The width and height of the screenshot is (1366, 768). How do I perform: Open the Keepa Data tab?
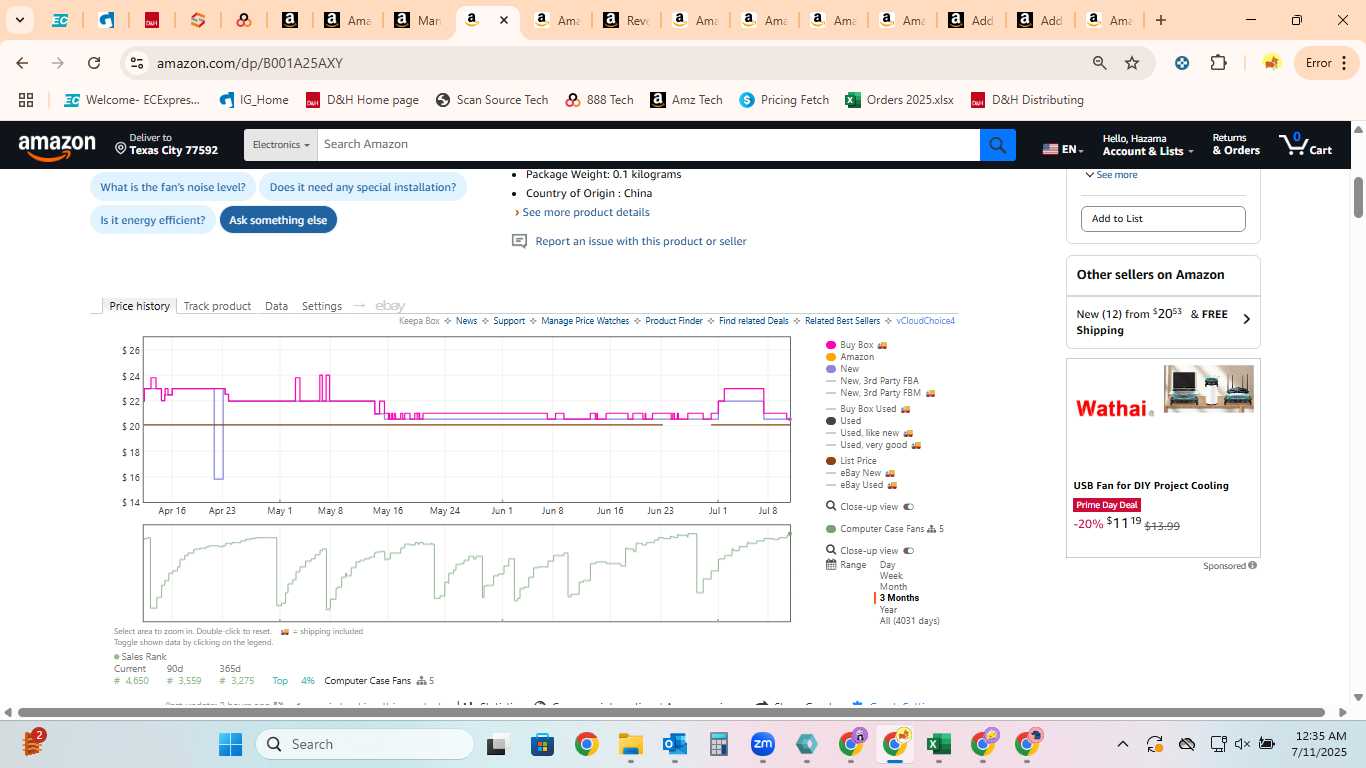pyautogui.click(x=276, y=306)
